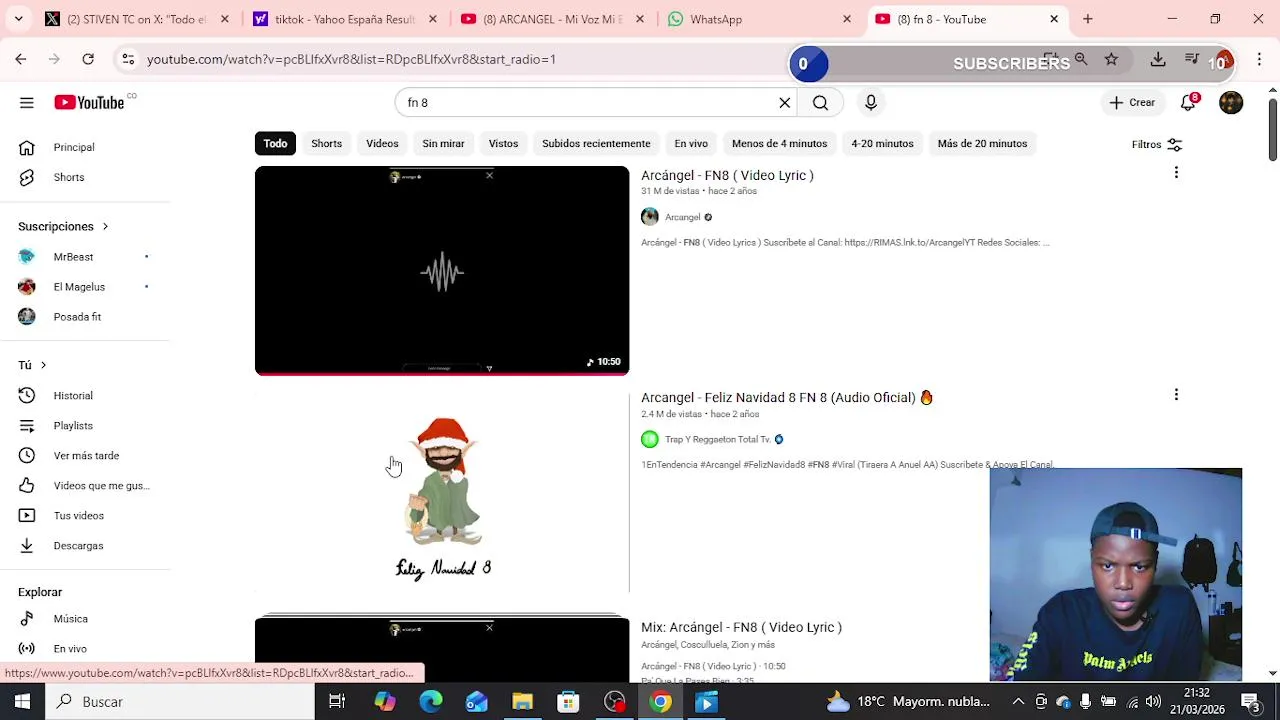Open options menu for Arcángel FN8 Video Lyric

pos(1176,173)
